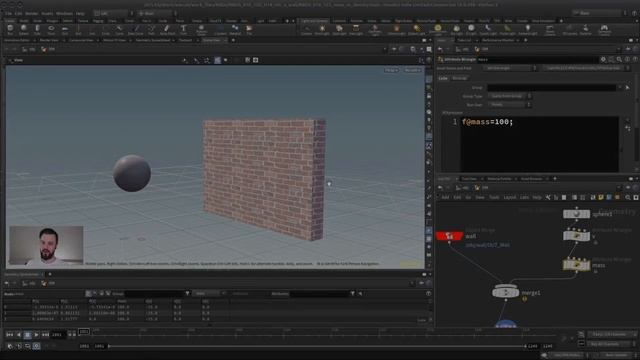Select the Torus shelf tool

[51, 29]
